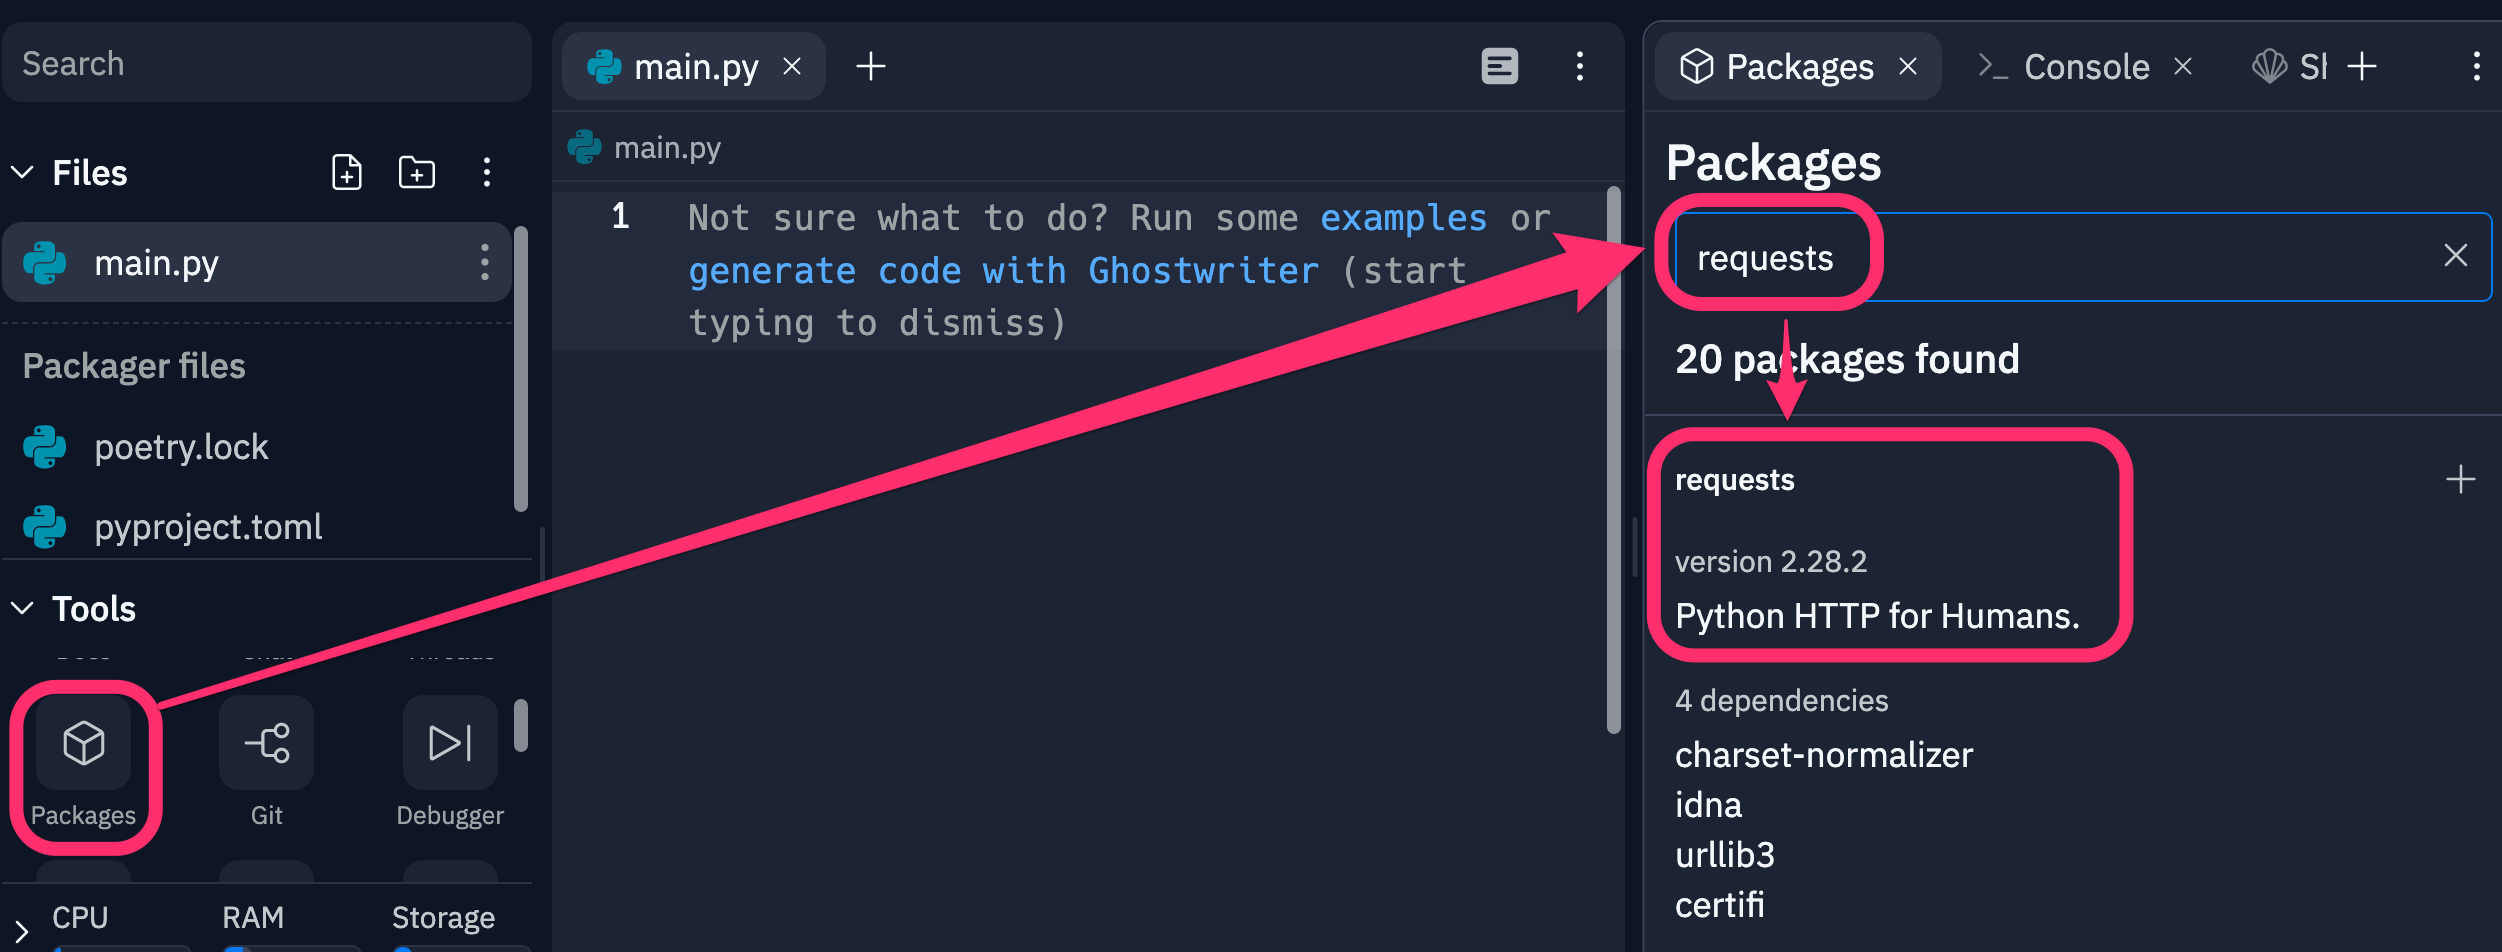Clear the package search field
Image resolution: width=2502 pixels, height=952 pixels.
[2455, 256]
